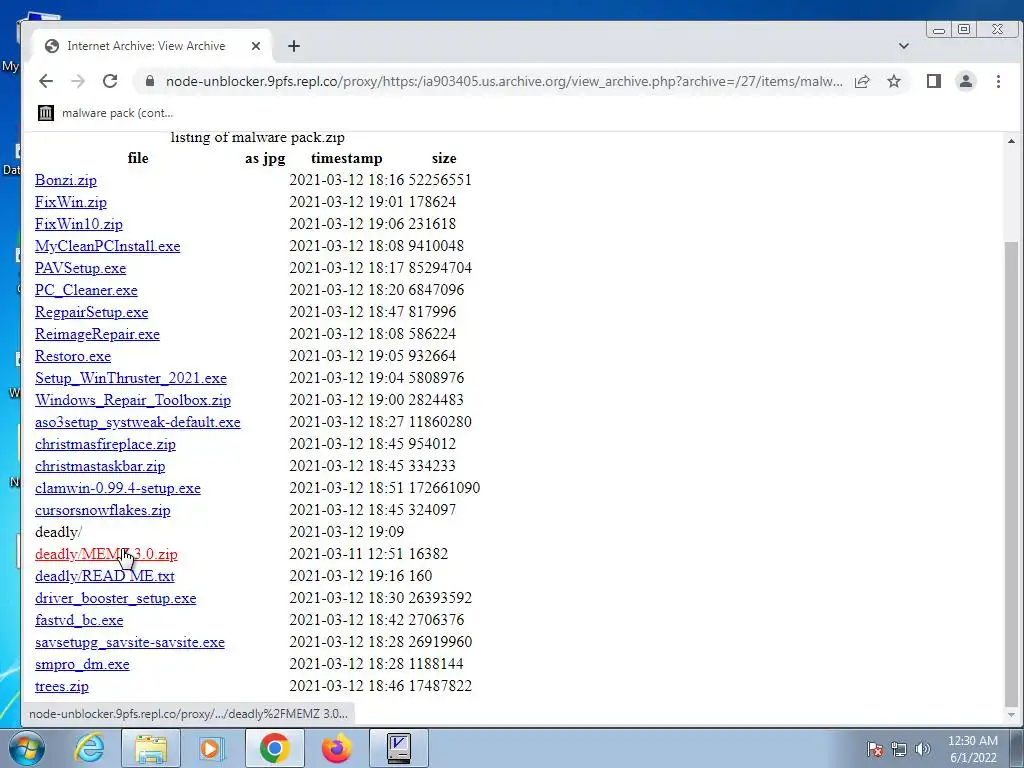Click the Action Center flag icon
The width and height of the screenshot is (1024, 768).
[875, 749]
